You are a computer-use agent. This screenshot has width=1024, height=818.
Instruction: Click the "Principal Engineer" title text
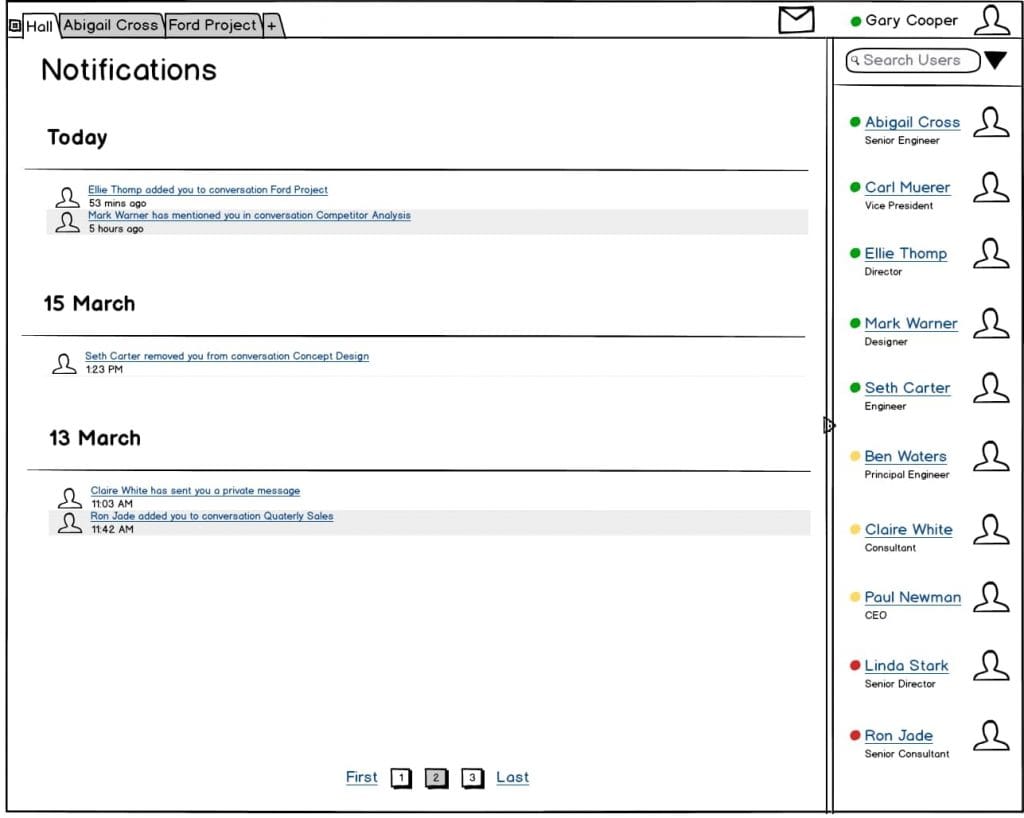click(x=907, y=475)
